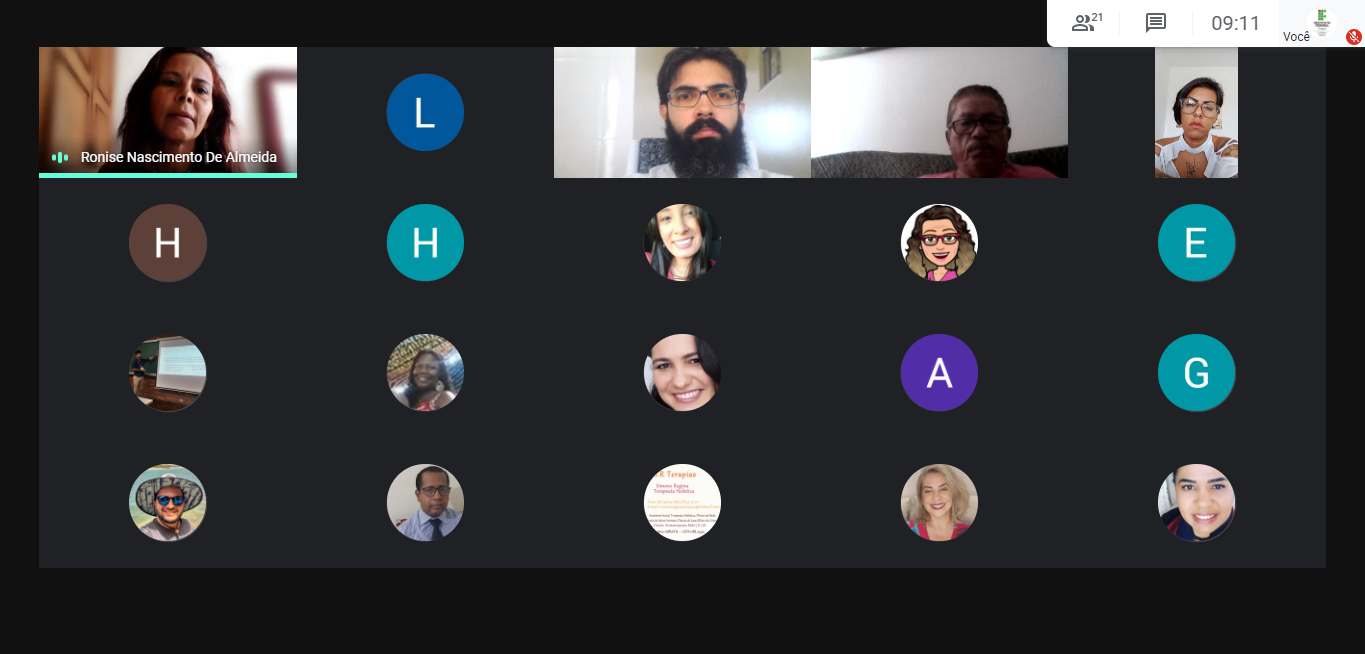
Task: Select the cartoon avatar with red glasses
Action: (939, 243)
